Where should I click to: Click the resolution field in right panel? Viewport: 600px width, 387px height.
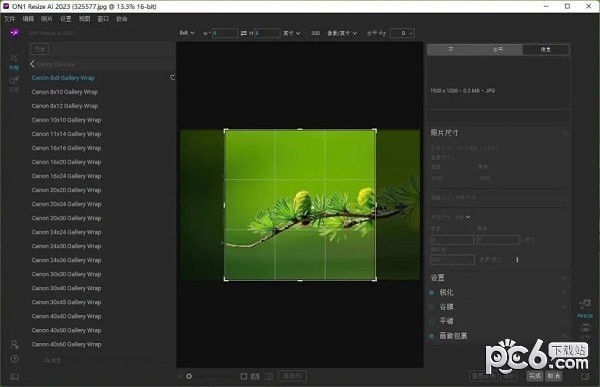[x=452, y=260]
